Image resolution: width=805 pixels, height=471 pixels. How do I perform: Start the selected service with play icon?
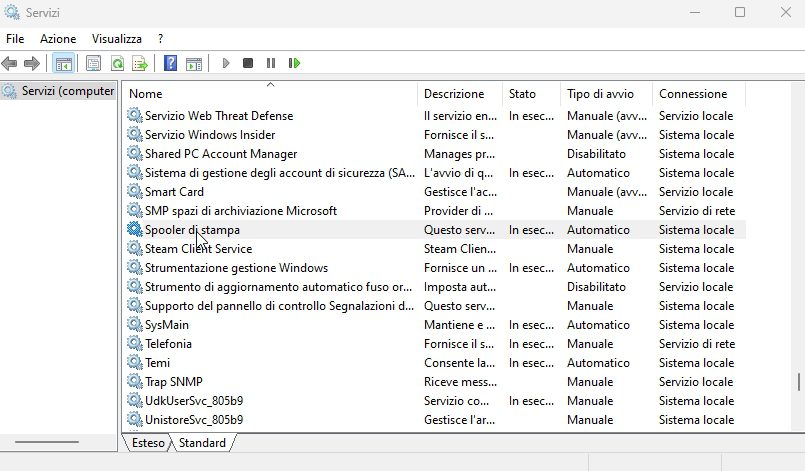225,64
